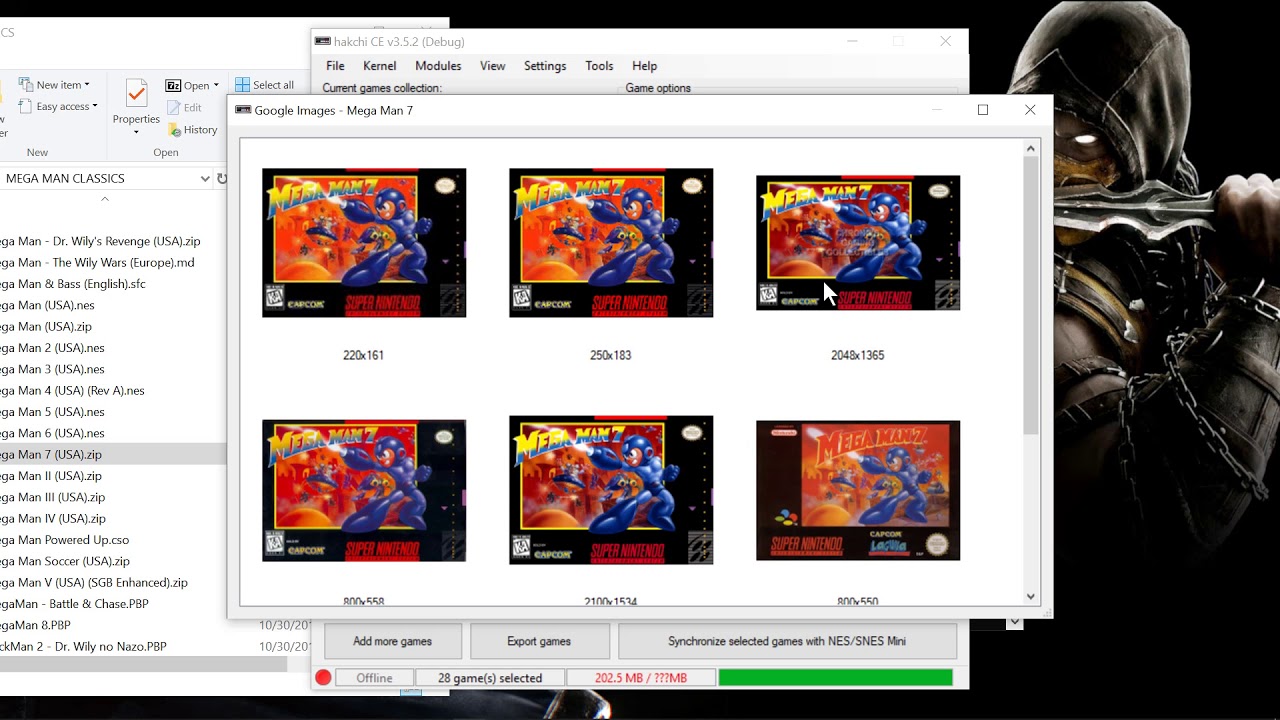Expand the MEGA MAN CLASSICS address dropdown
The width and height of the screenshot is (1280, 720).
pos(205,179)
